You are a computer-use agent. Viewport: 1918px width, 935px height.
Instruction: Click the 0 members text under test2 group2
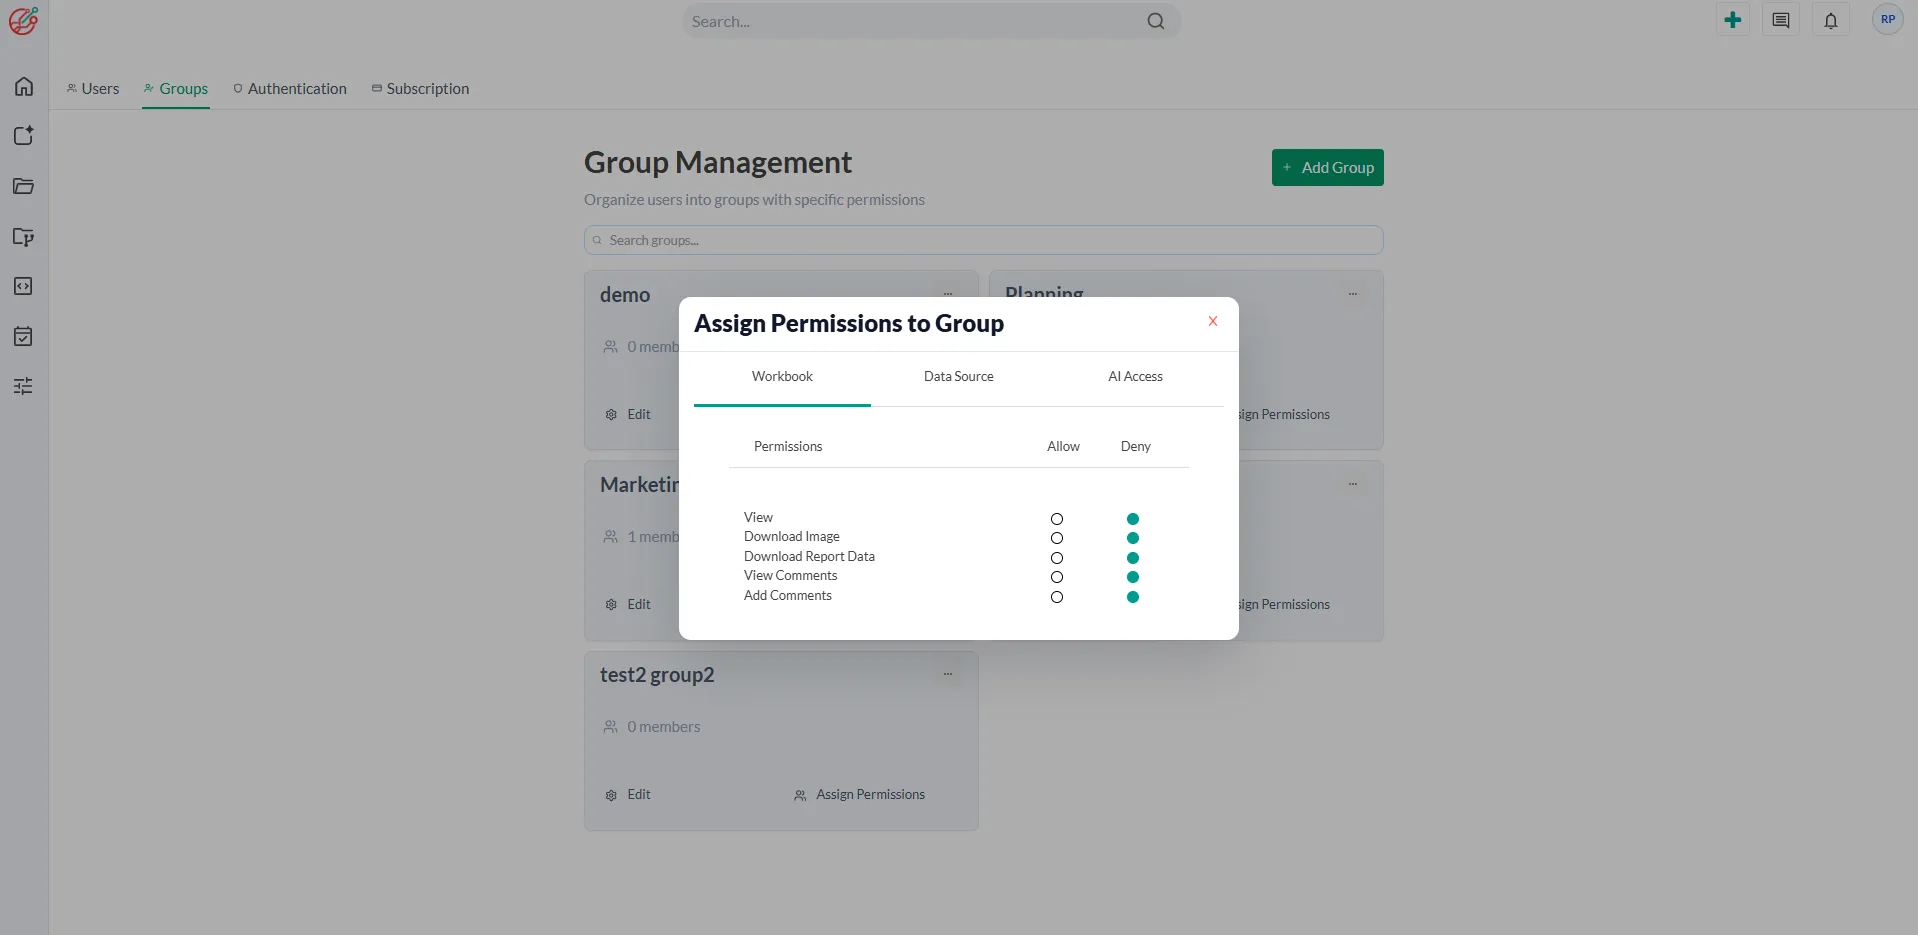664,727
